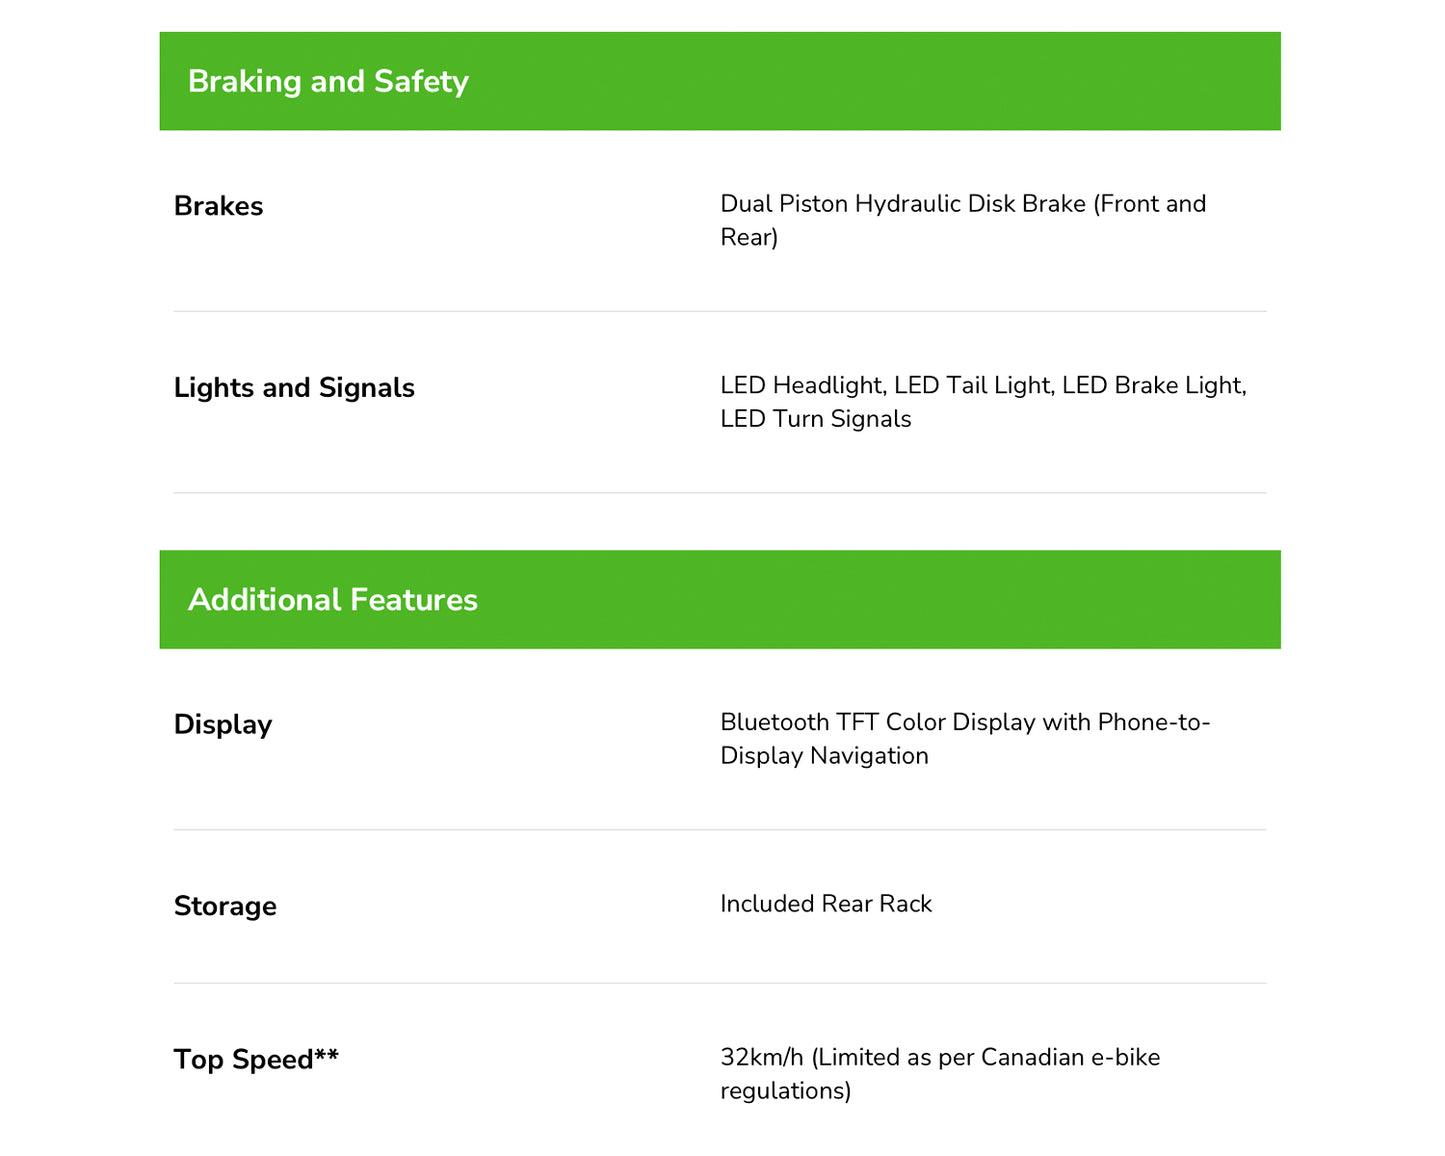Select the LED Headlight text
The image size is (1445, 1156).
click(x=803, y=386)
